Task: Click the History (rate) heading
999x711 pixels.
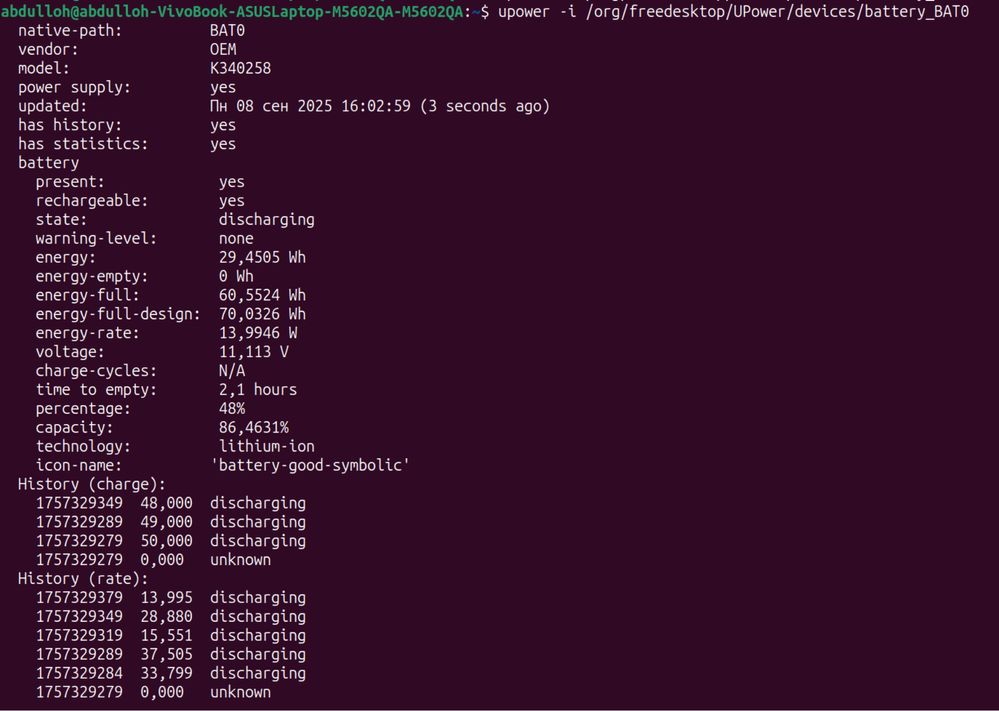Action: 83,578
